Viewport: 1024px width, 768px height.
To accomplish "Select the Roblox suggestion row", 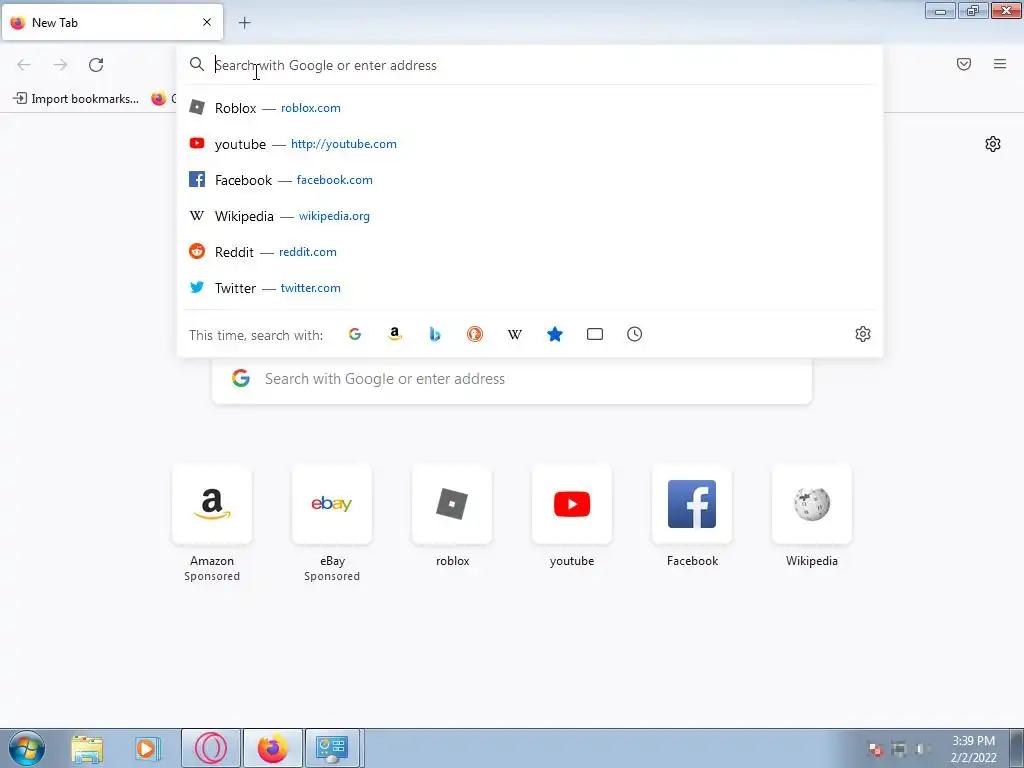I will 530,108.
